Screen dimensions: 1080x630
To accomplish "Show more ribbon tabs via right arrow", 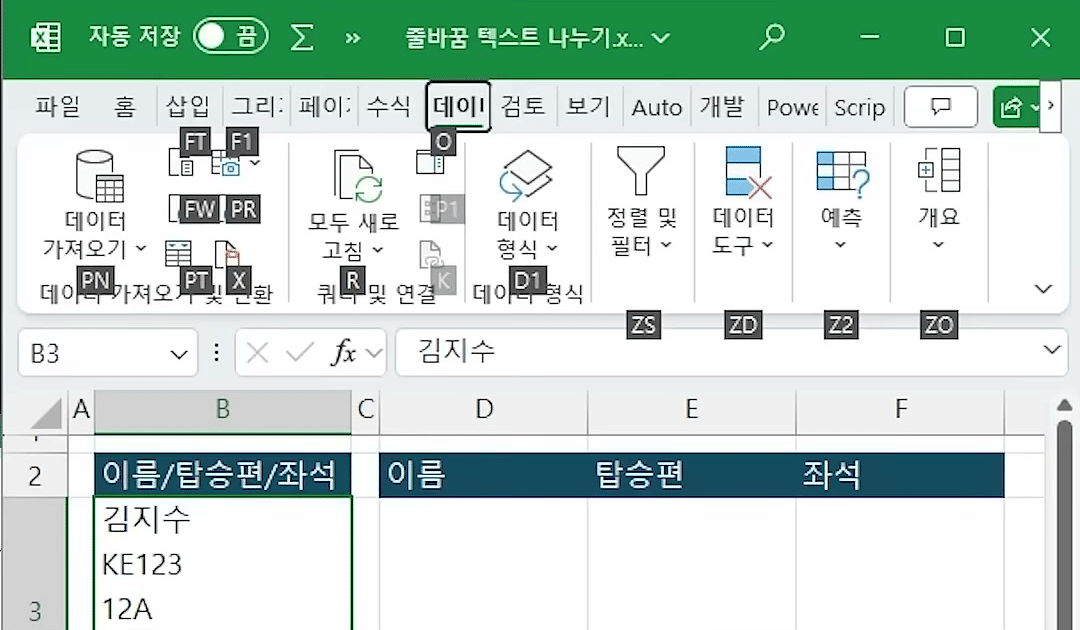I will click(1050, 106).
